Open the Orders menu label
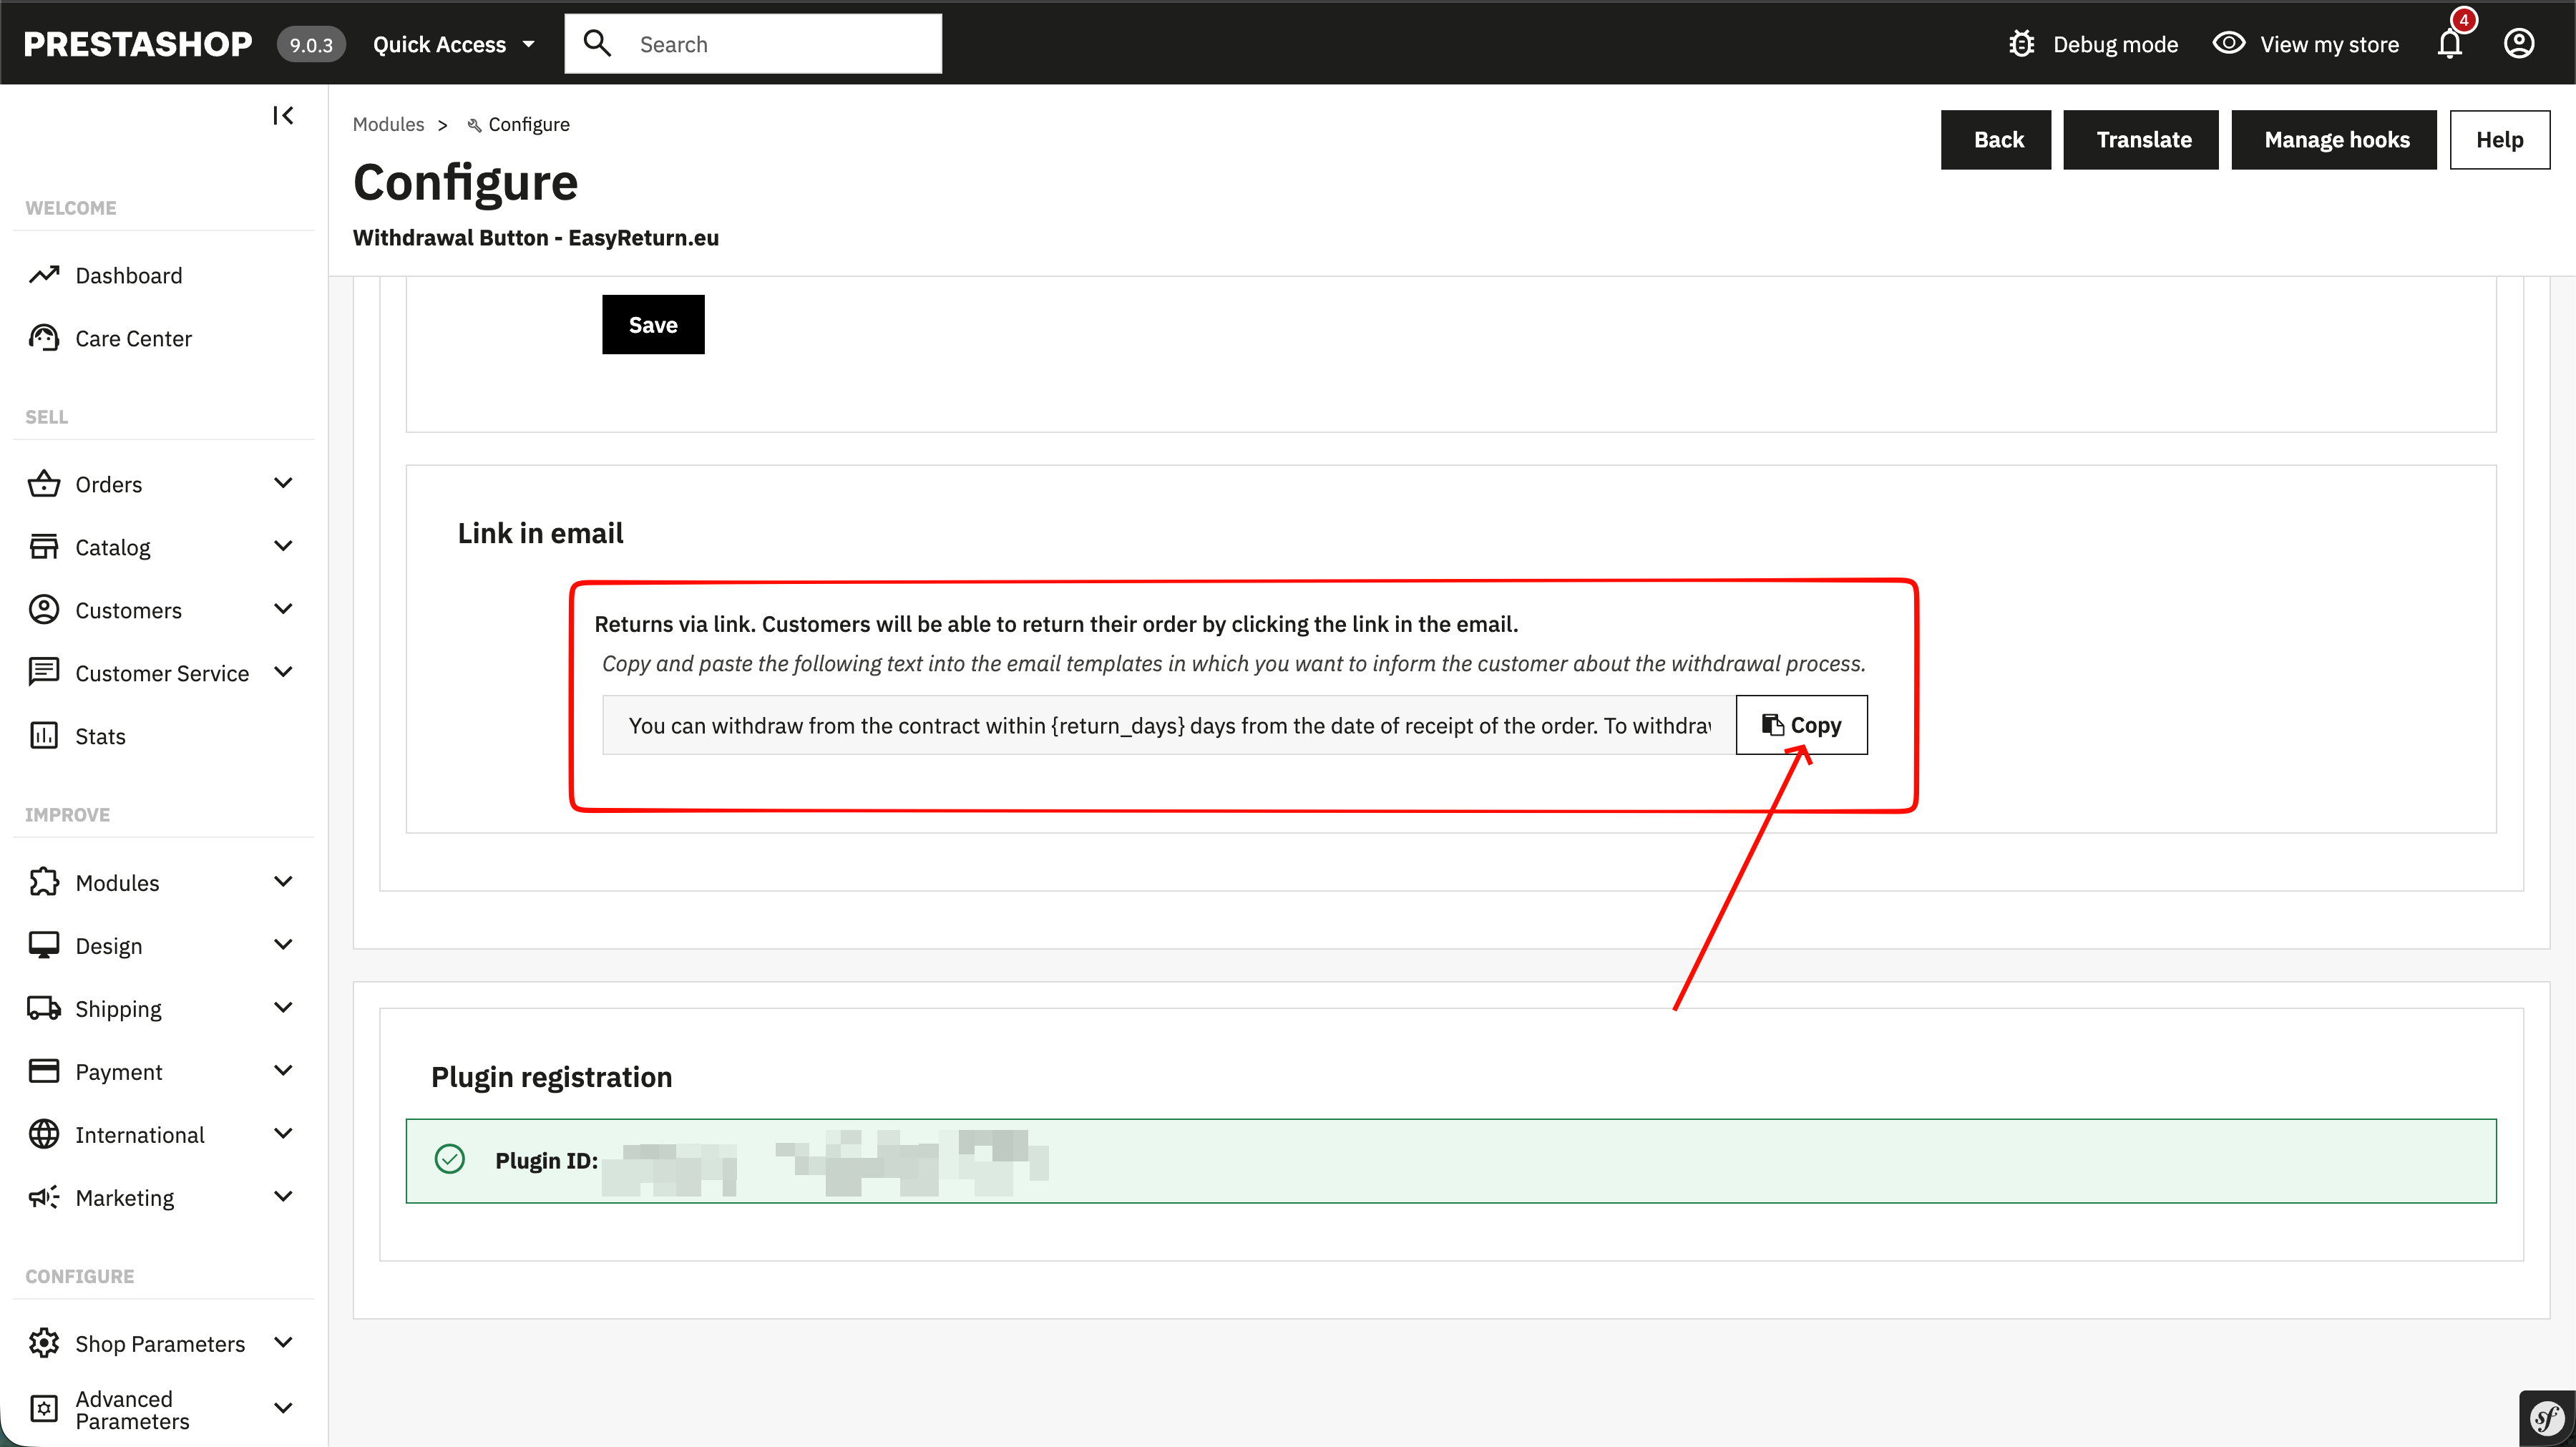The width and height of the screenshot is (2576, 1447). 109,484
